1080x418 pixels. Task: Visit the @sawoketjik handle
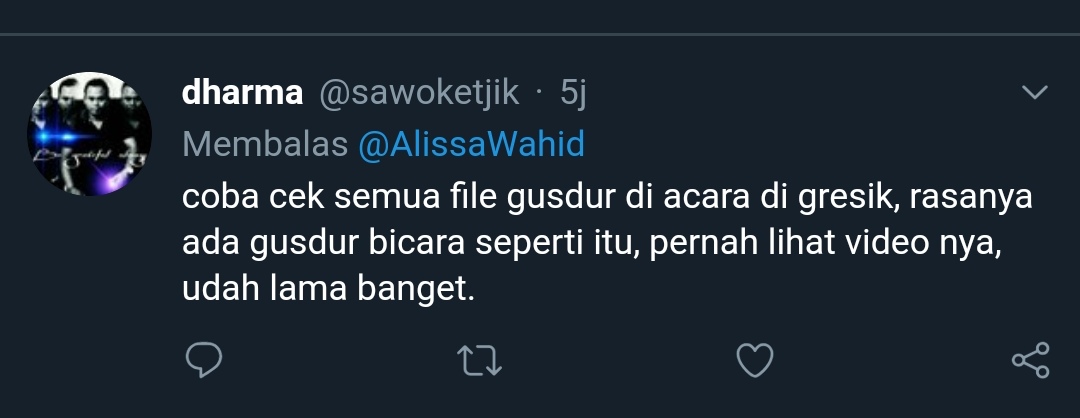coord(419,93)
